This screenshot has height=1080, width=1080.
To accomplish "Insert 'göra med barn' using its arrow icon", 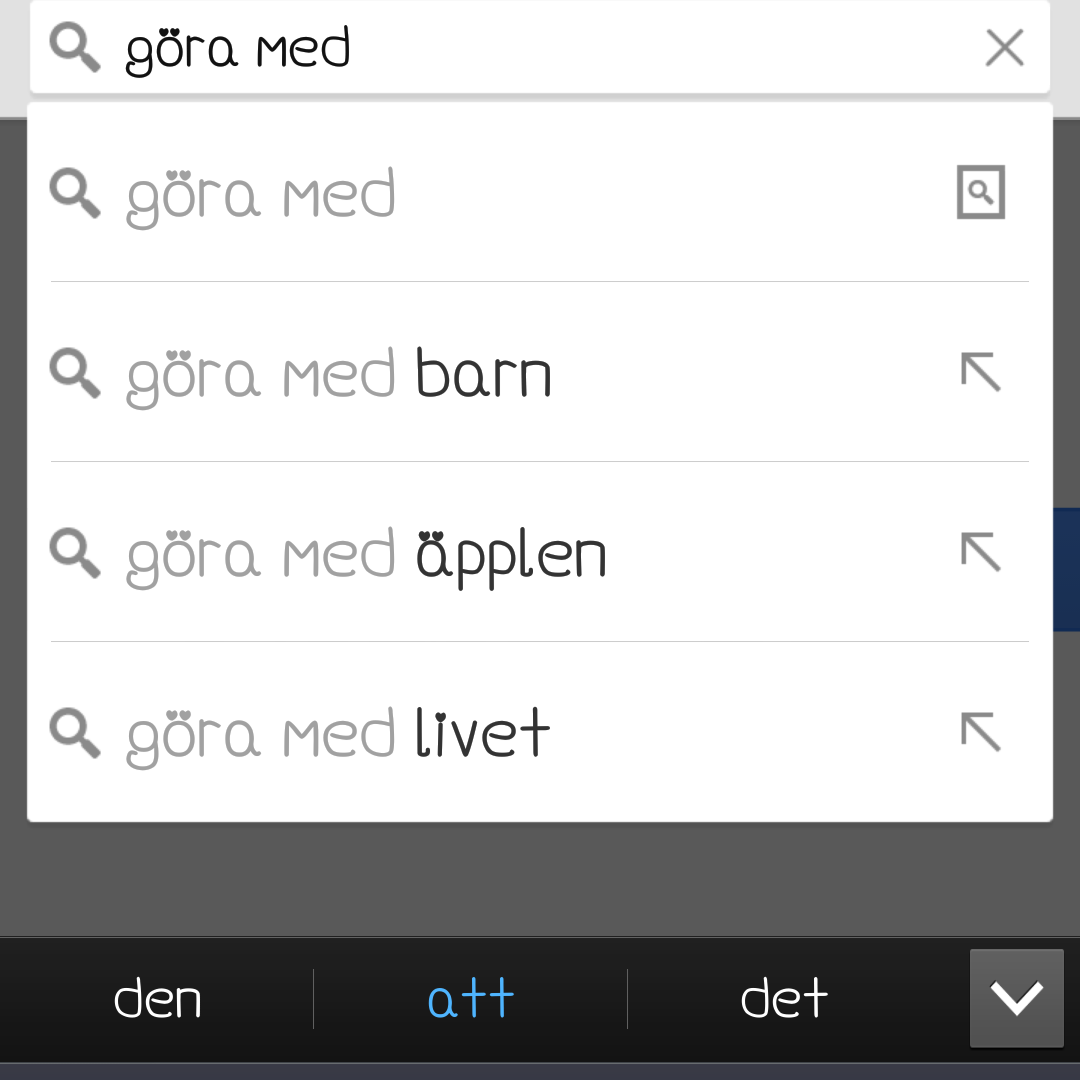I will (x=980, y=372).
